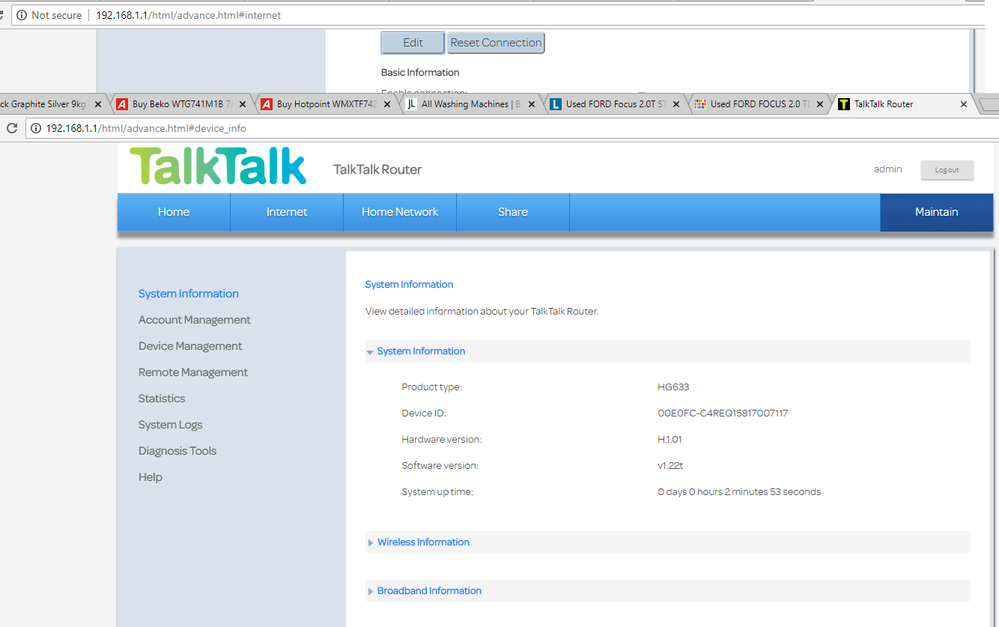Open System Logs in the sidebar
Screen dimensions: 999x627
pyautogui.click(x=170, y=424)
